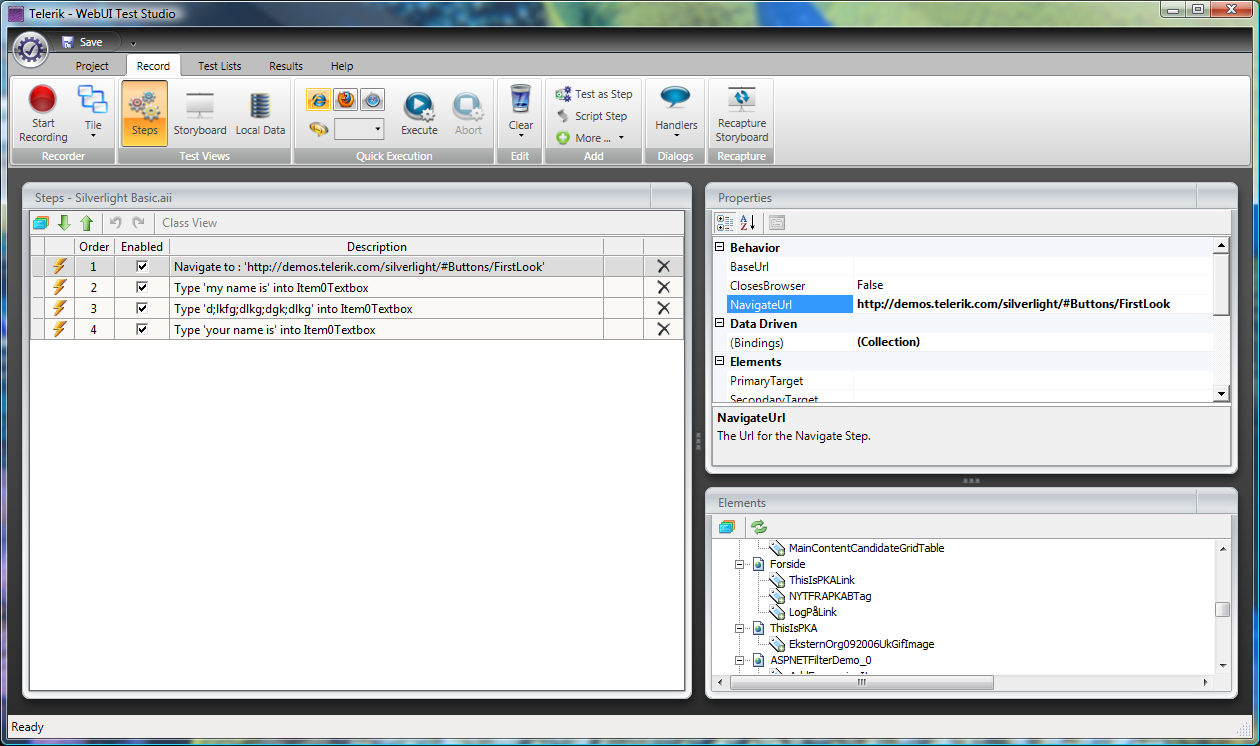
Task: Open quick access toolbar customize arrow
Action: coord(132,43)
